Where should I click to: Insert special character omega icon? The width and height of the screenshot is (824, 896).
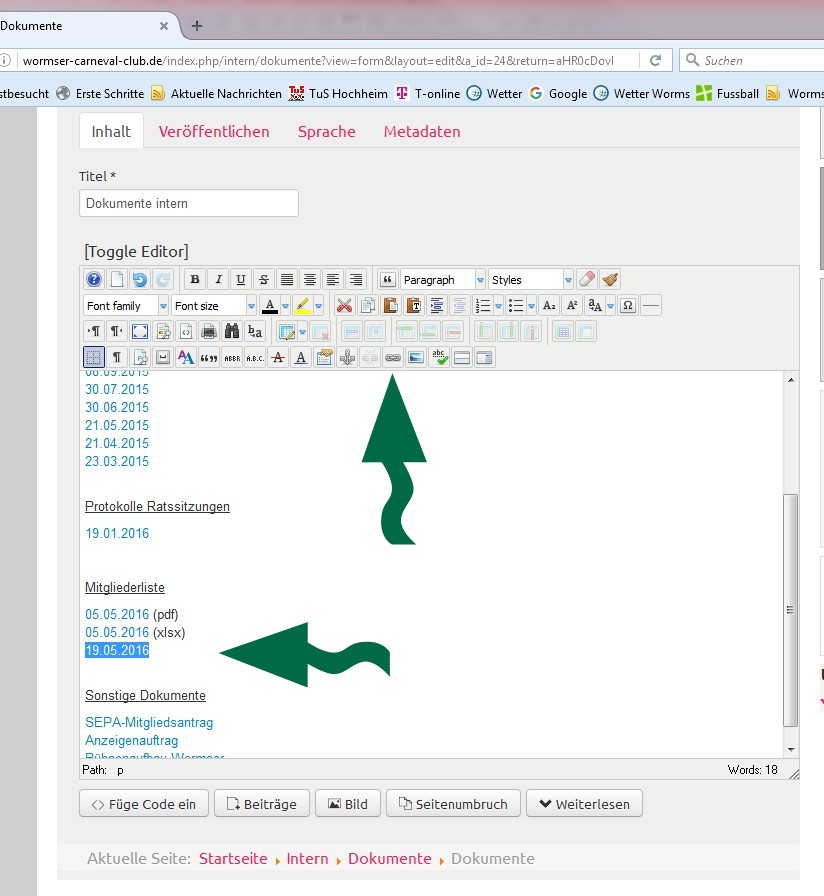pos(628,306)
